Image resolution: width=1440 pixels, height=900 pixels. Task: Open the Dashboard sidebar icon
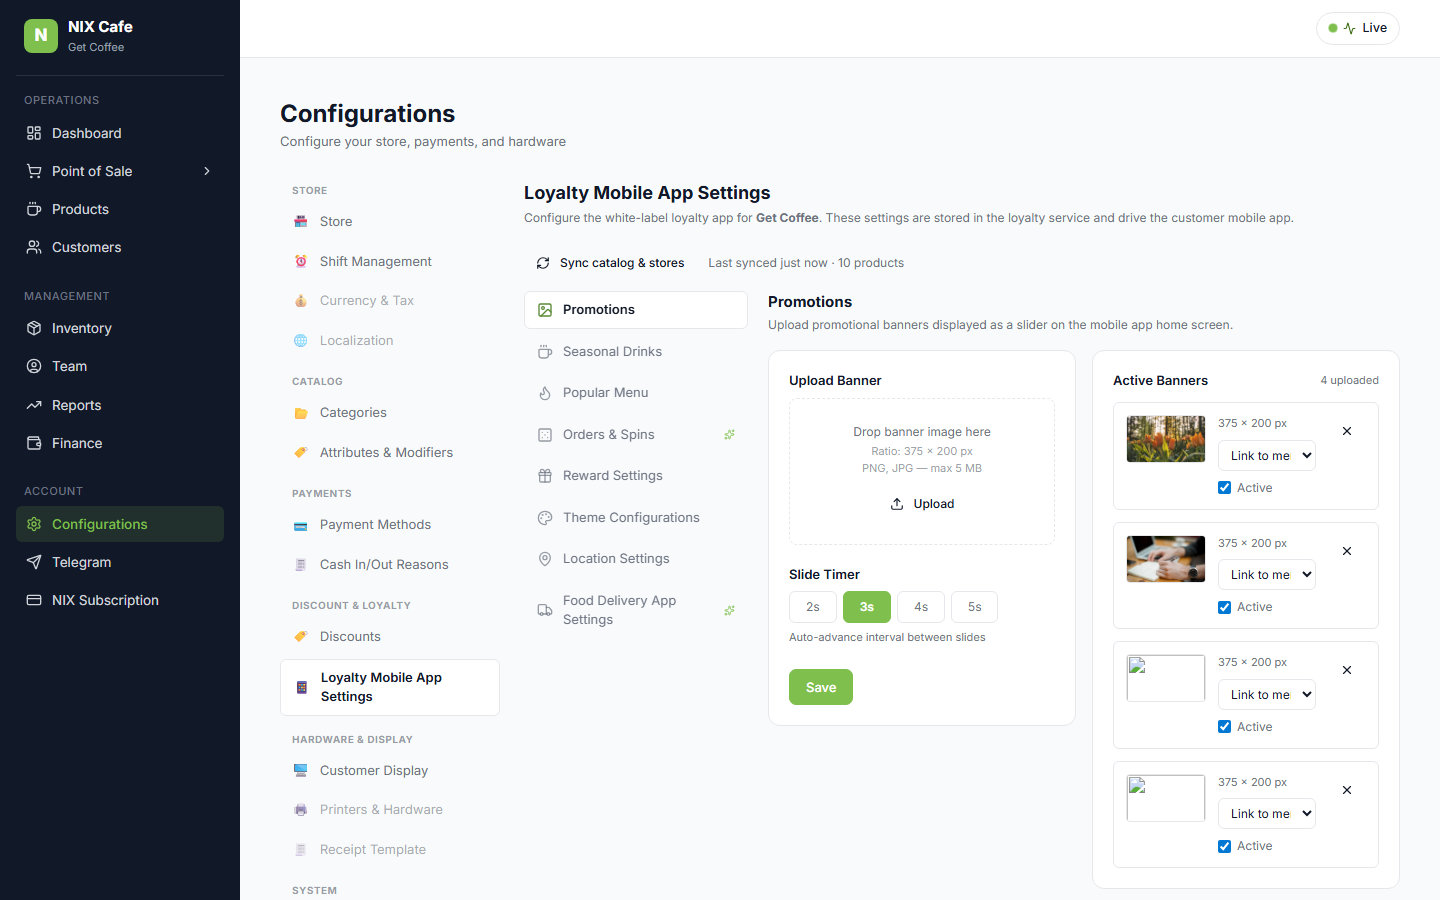click(34, 133)
